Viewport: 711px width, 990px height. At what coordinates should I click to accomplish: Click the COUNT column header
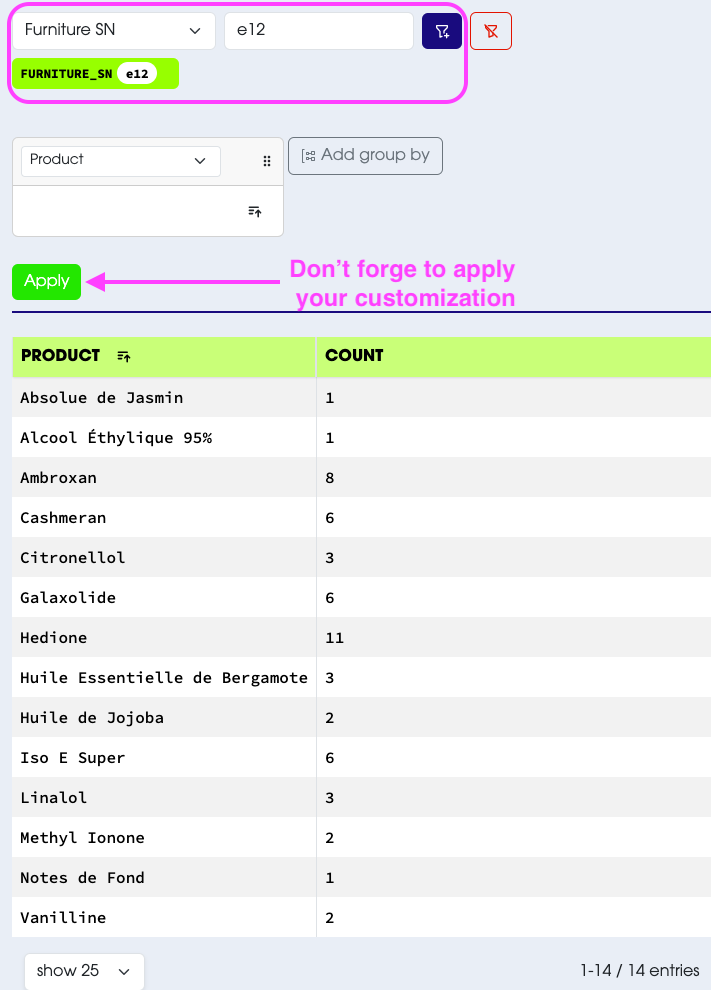pos(354,356)
